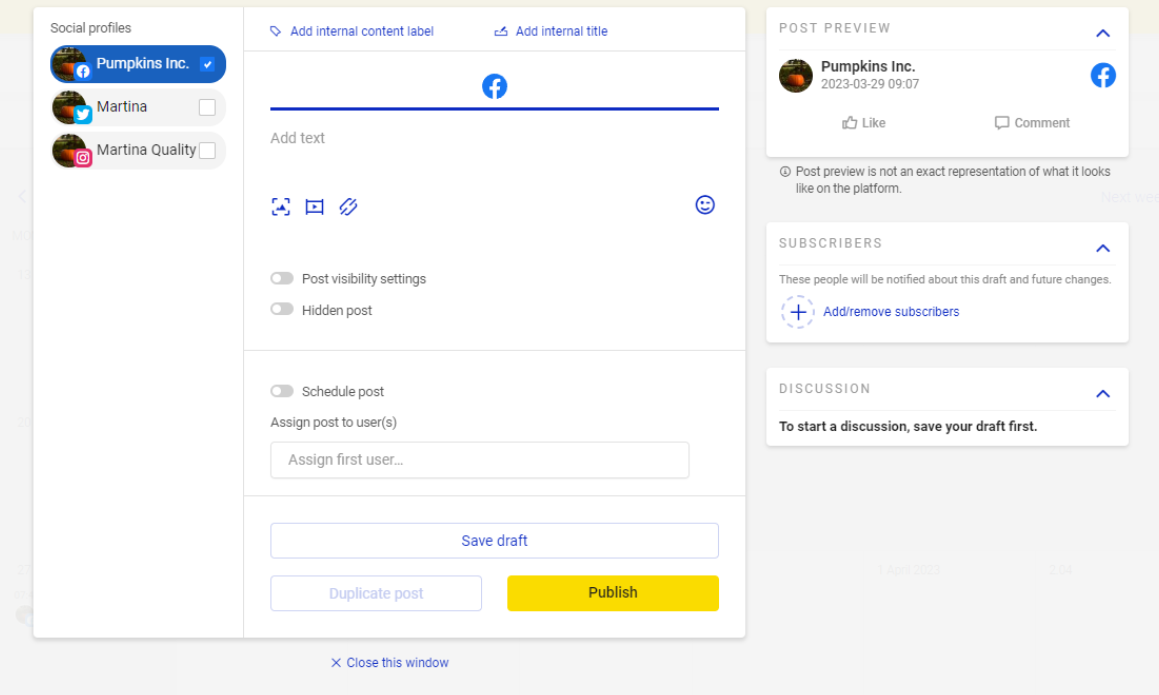Click the attach link icon
This screenshot has width=1159, height=695.
(348, 207)
